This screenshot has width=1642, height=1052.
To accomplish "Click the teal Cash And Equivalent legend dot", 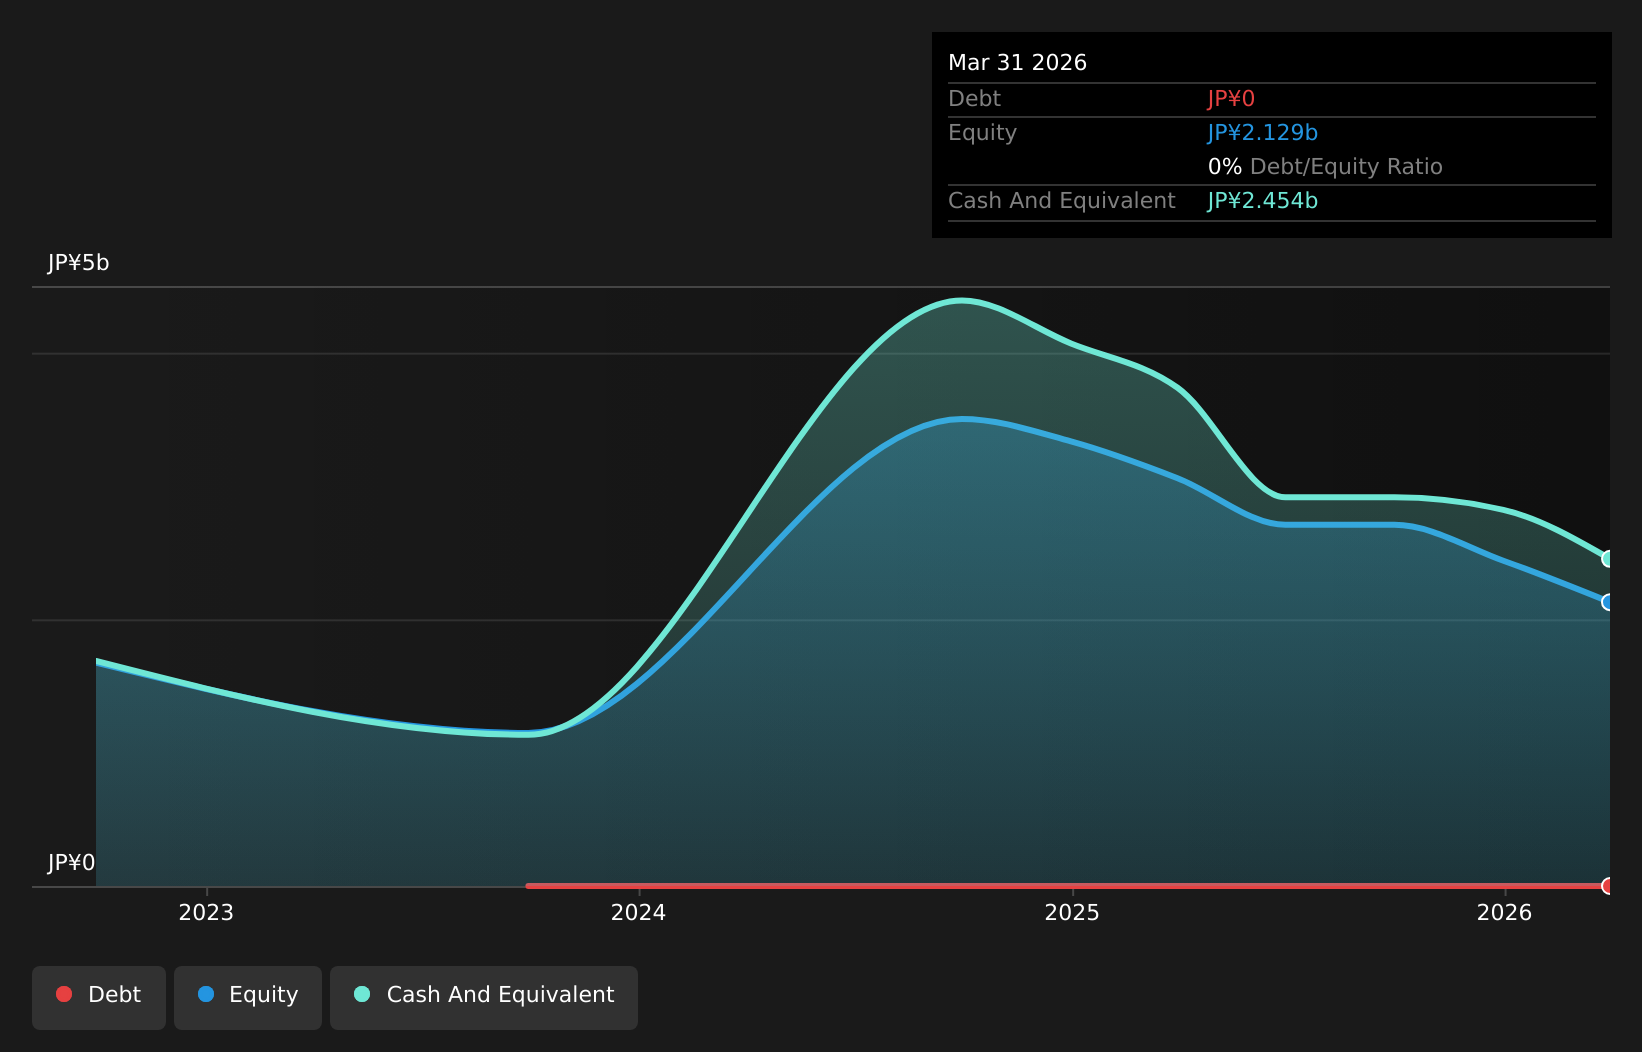I will point(362,994).
